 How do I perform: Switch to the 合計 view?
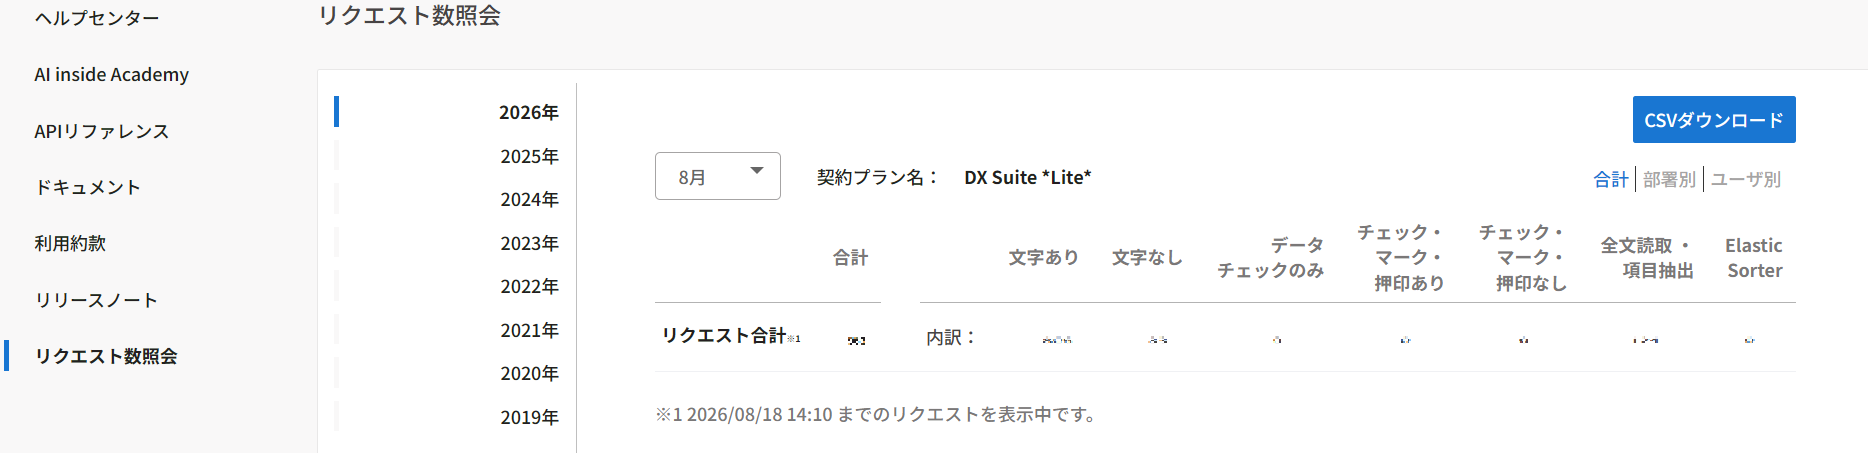pos(1611,179)
